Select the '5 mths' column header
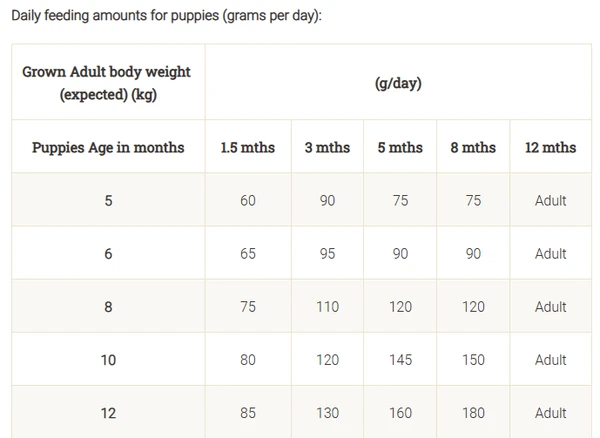The height and width of the screenshot is (438, 600). [x=400, y=147]
